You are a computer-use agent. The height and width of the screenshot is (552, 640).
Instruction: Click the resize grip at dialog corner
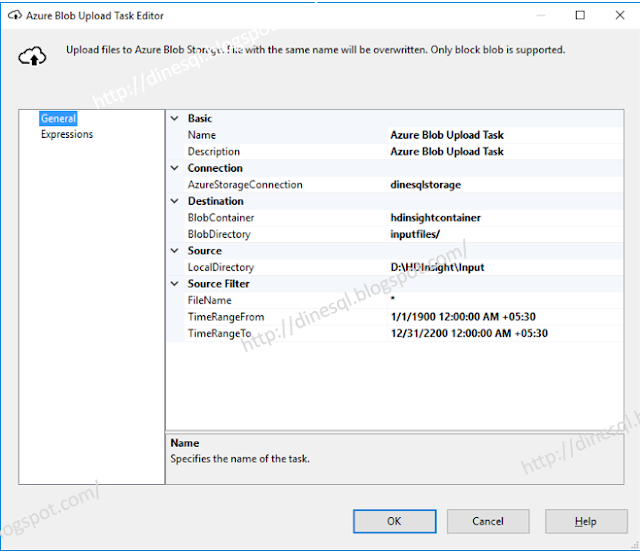click(635, 545)
